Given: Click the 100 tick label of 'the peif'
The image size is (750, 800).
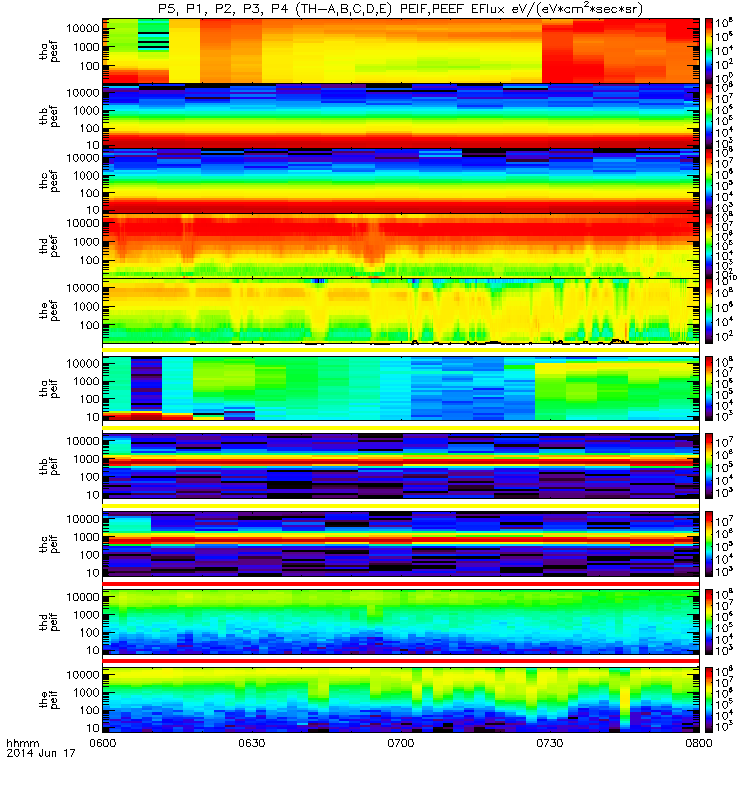Looking at the screenshot, I should click(x=90, y=710).
